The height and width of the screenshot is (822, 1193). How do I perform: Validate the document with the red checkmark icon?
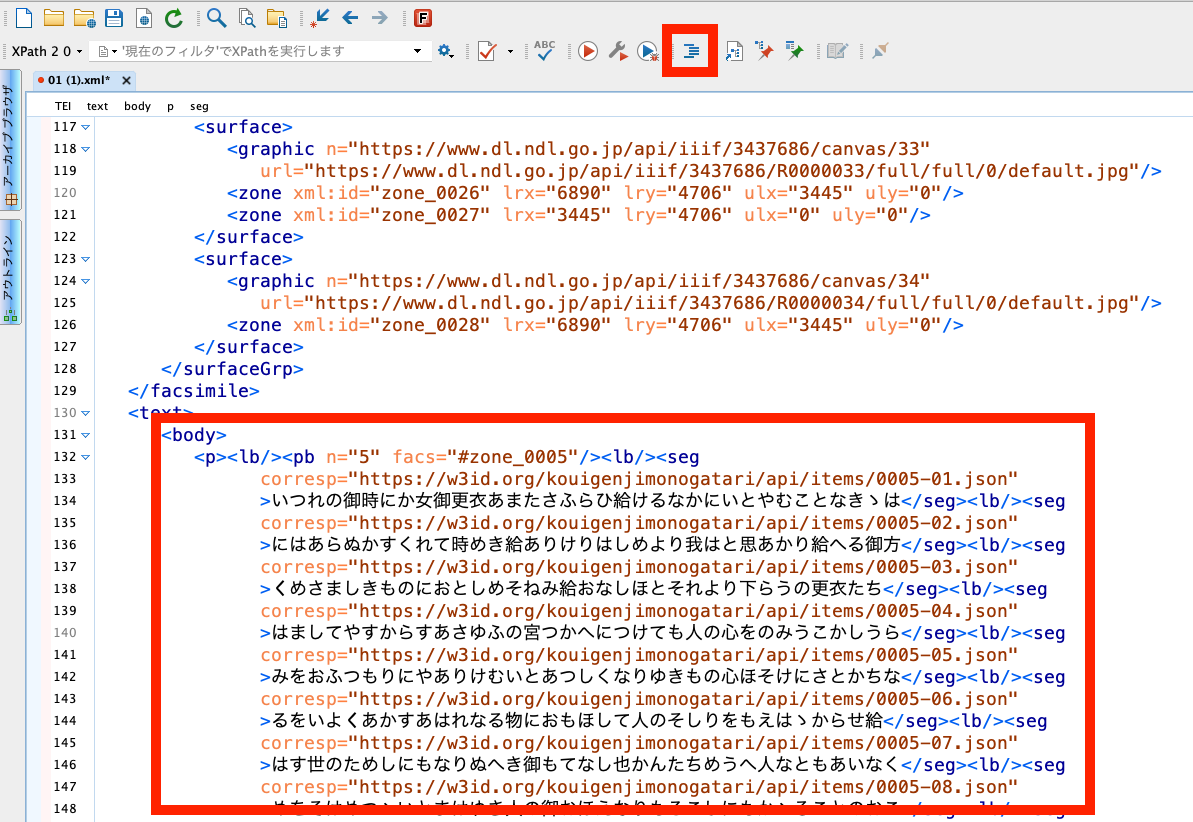[x=487, y=51]
